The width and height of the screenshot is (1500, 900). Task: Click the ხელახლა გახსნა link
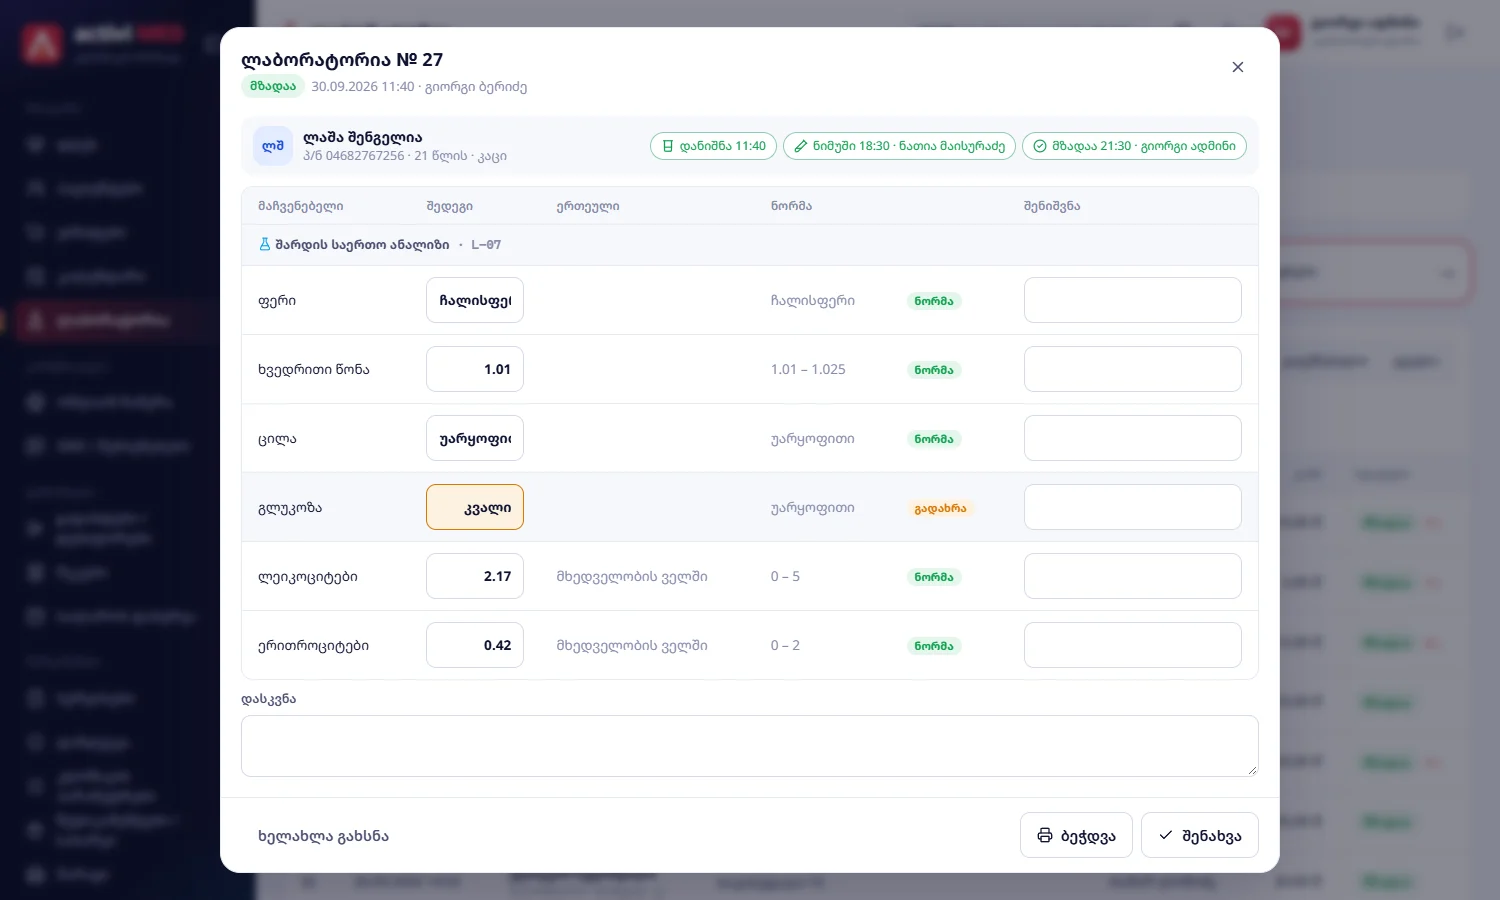[323, 836]
